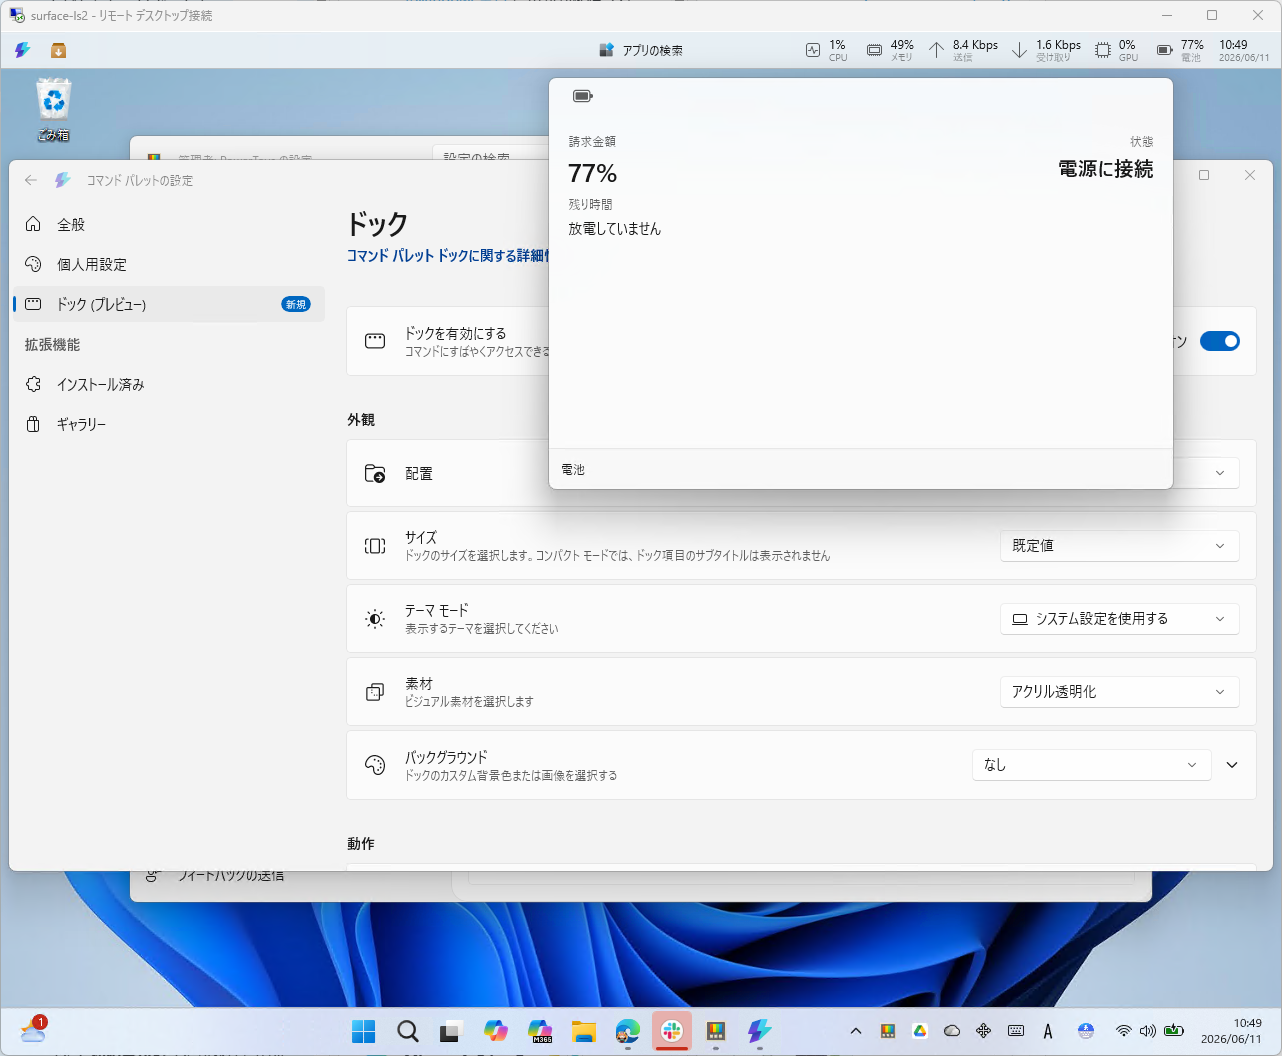Switch to PowerToys on the taskbar

716,1031
